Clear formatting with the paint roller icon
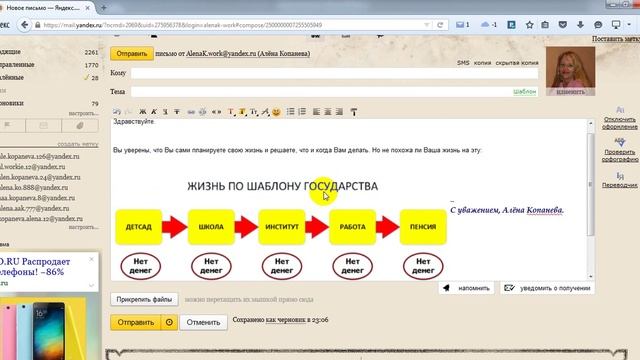The height and width of the screenshot is (360, 640). coord(353,111)
